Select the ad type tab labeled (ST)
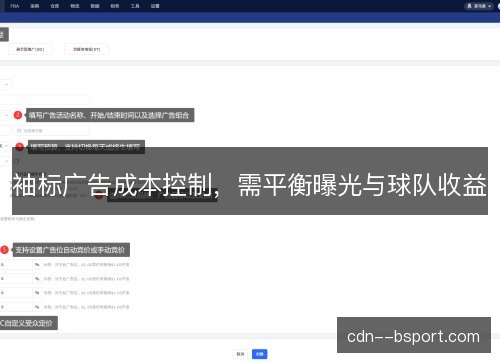 coord(86,49)
